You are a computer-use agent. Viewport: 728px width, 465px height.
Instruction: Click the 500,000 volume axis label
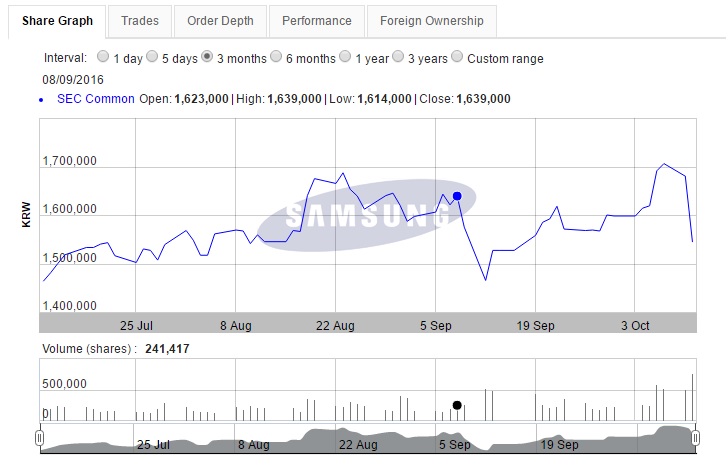click(x=65, y=384)
